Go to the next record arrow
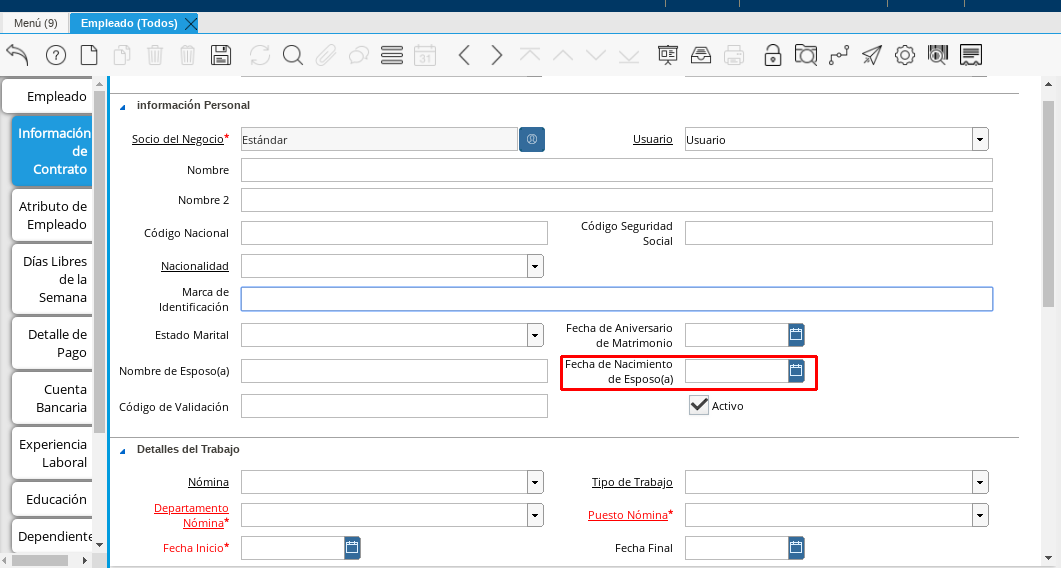 496,55
